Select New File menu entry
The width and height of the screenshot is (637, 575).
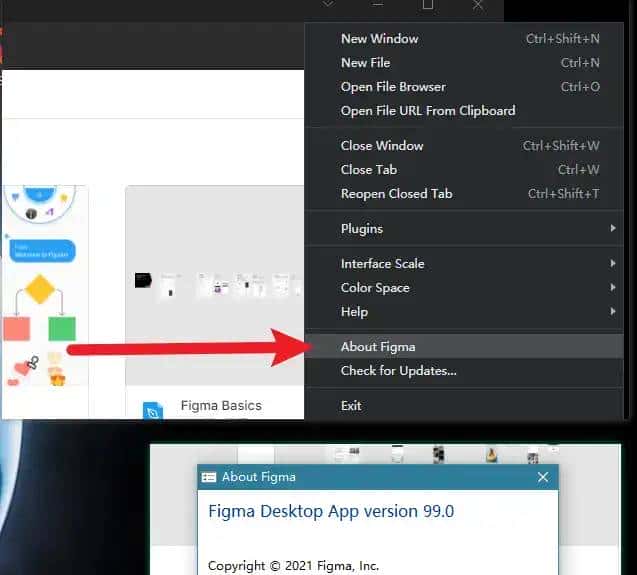464,63
